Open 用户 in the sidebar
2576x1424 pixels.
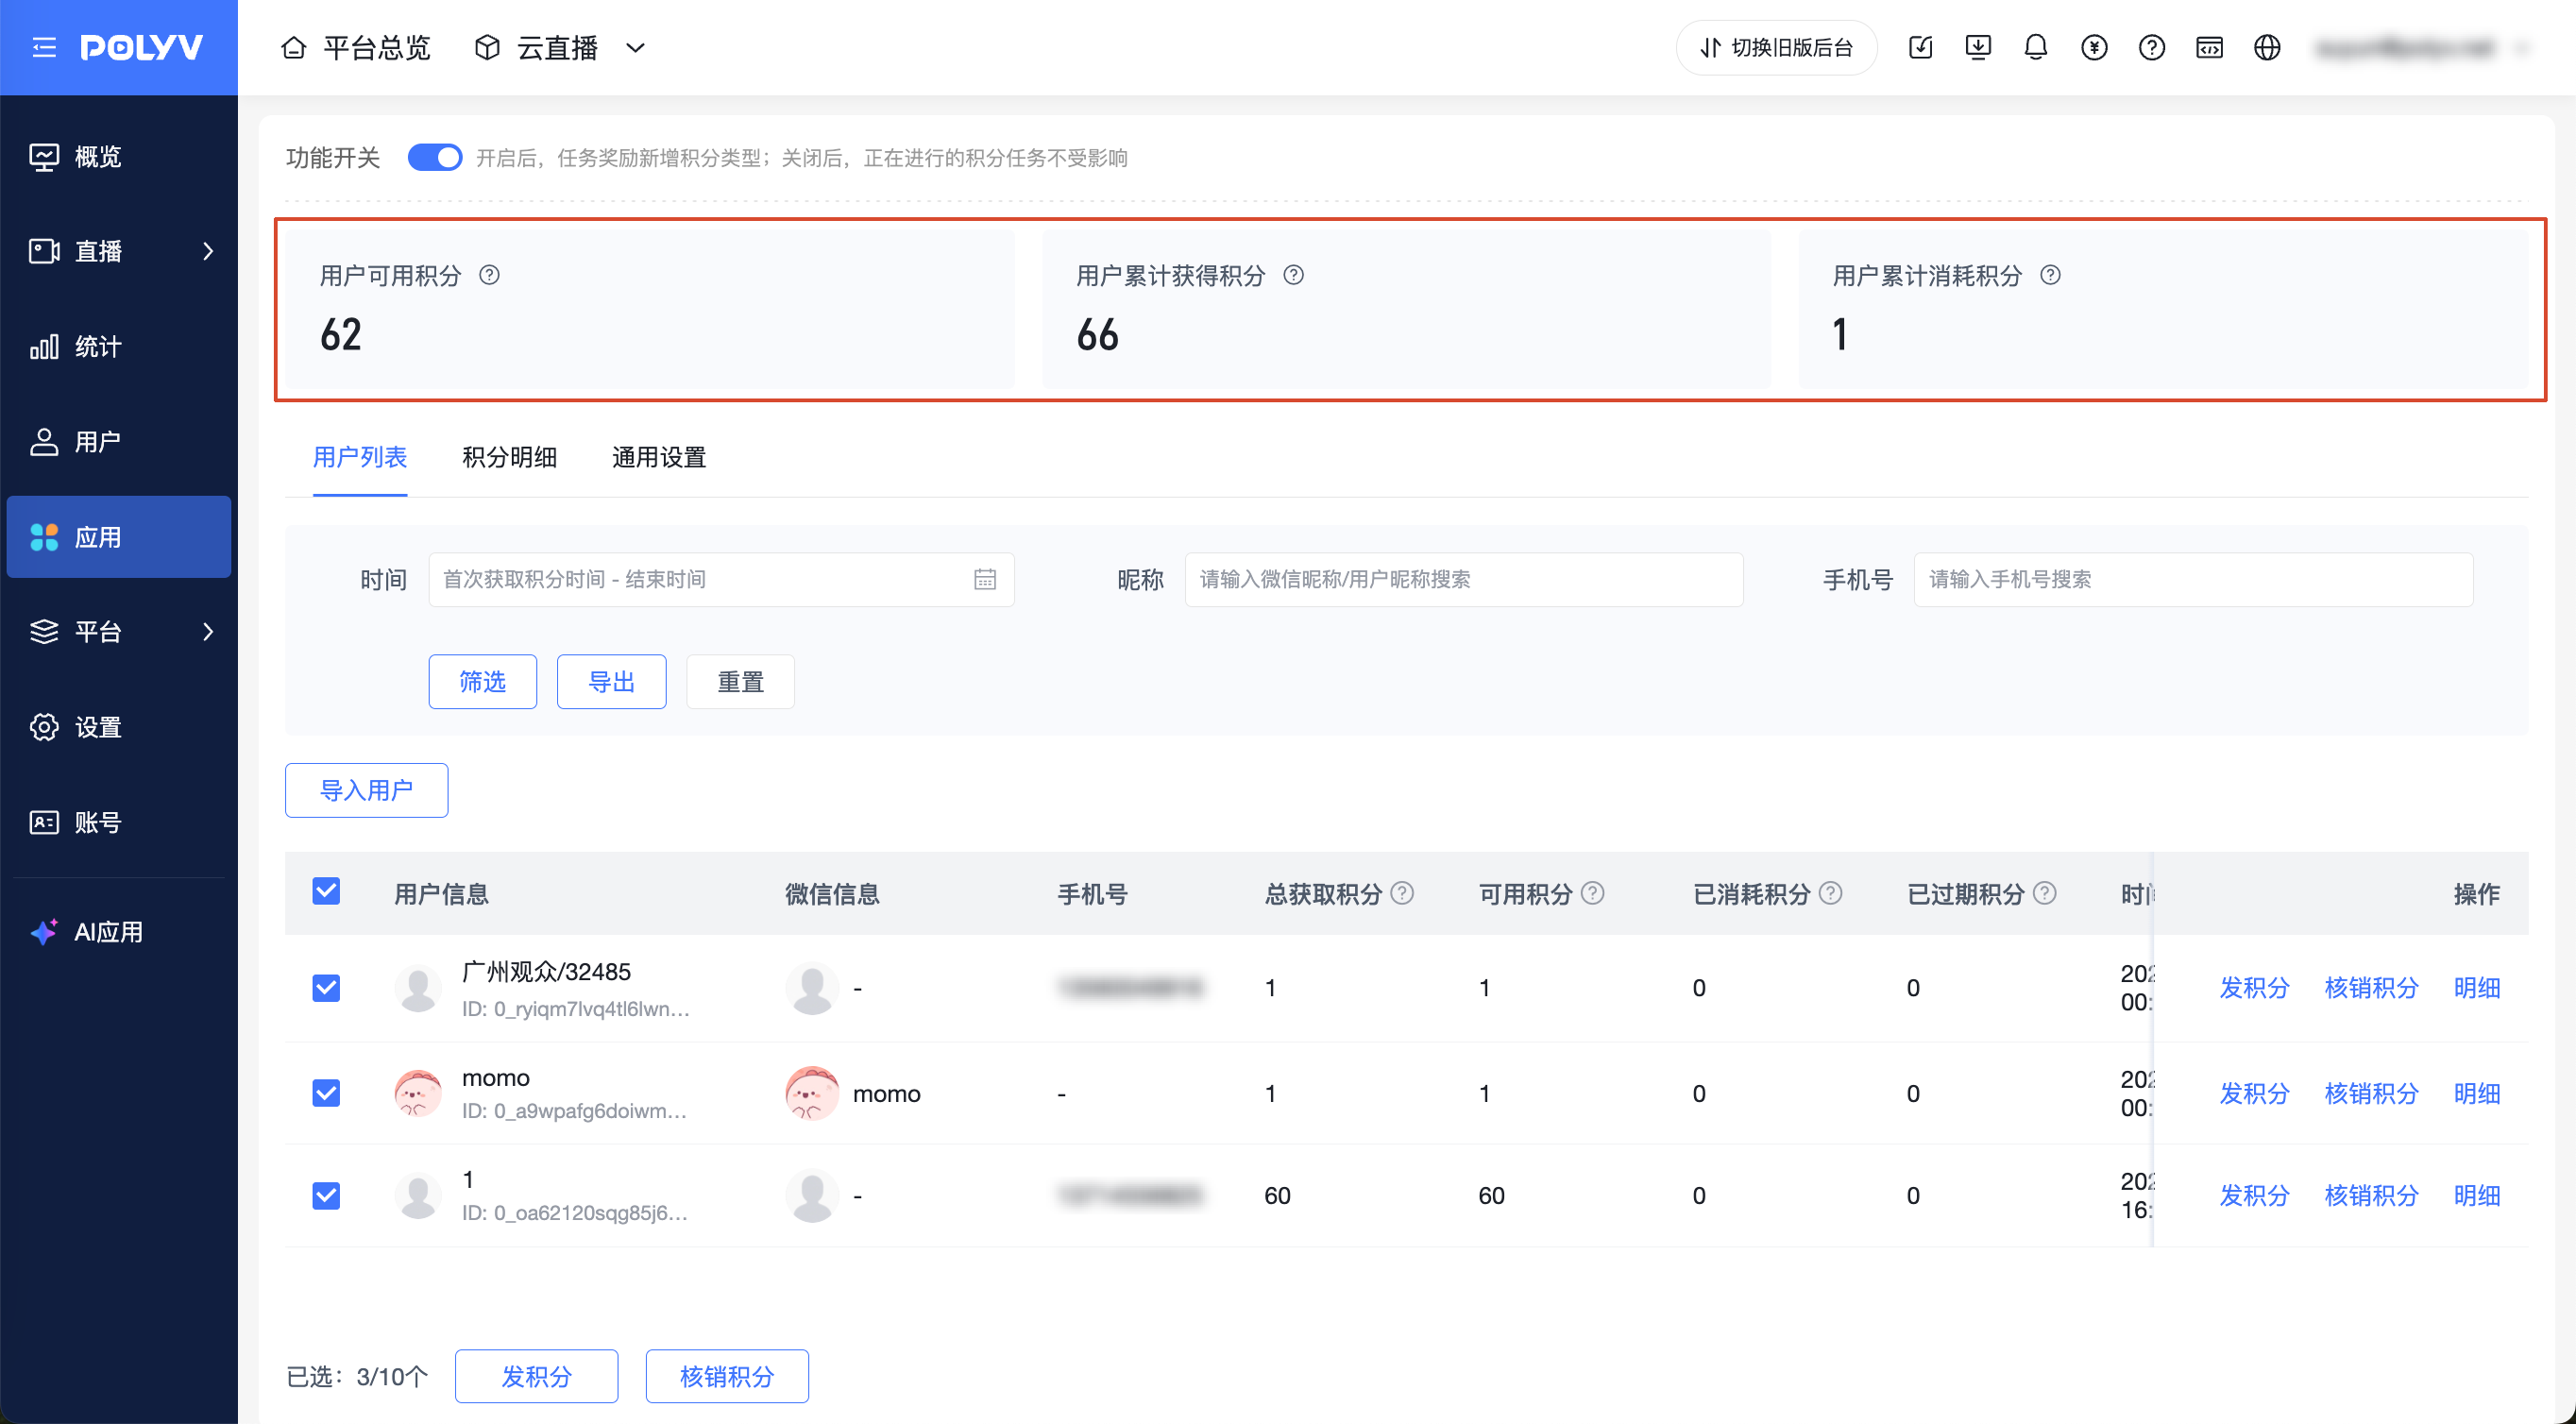click(119, 441)
